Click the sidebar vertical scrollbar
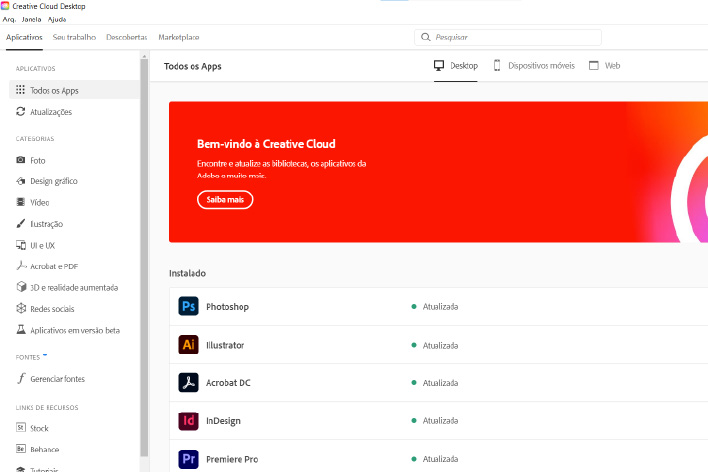The height and width of the screenshot is (472, 708). coord(144,257)
